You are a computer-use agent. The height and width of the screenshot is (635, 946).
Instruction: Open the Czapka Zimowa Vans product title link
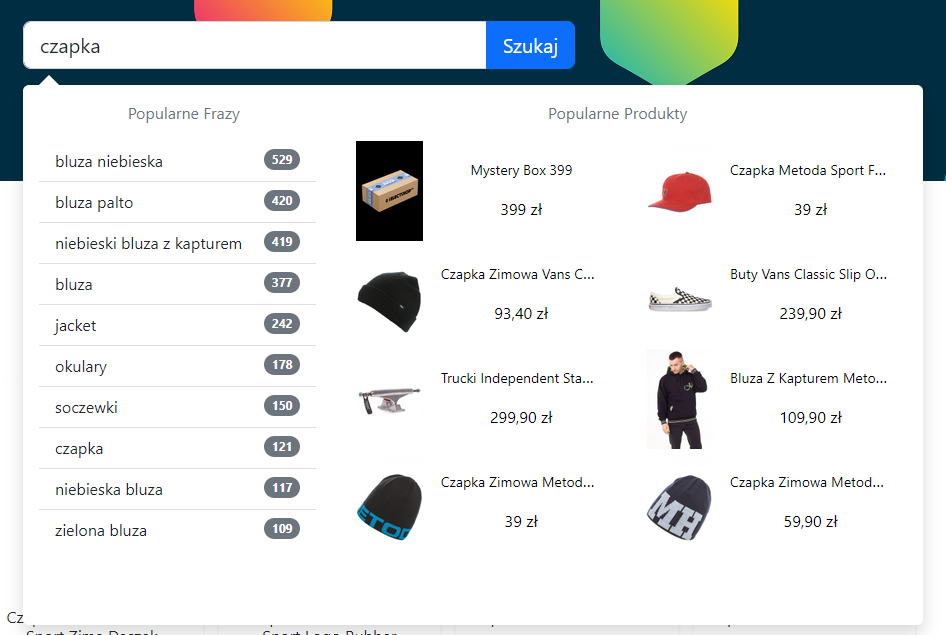tap(518, 274)
